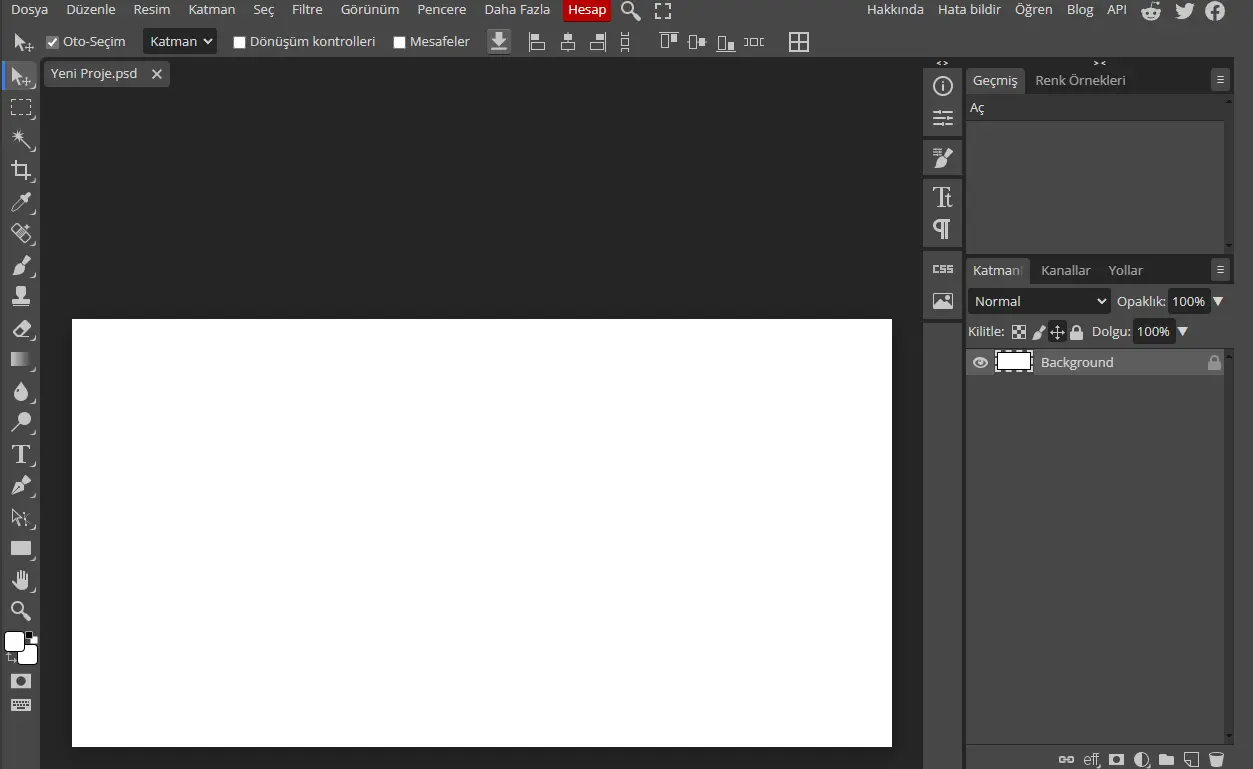Hide the Background layer with eye icon

tap(980, 362)
